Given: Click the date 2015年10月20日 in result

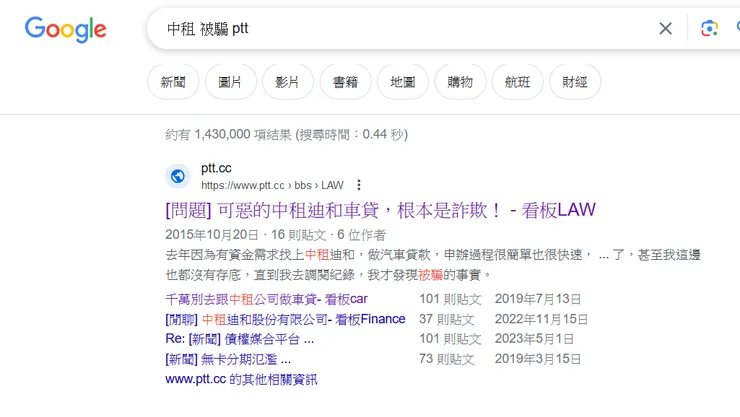Looking at the screenshot, I should (x=212, y=235).
